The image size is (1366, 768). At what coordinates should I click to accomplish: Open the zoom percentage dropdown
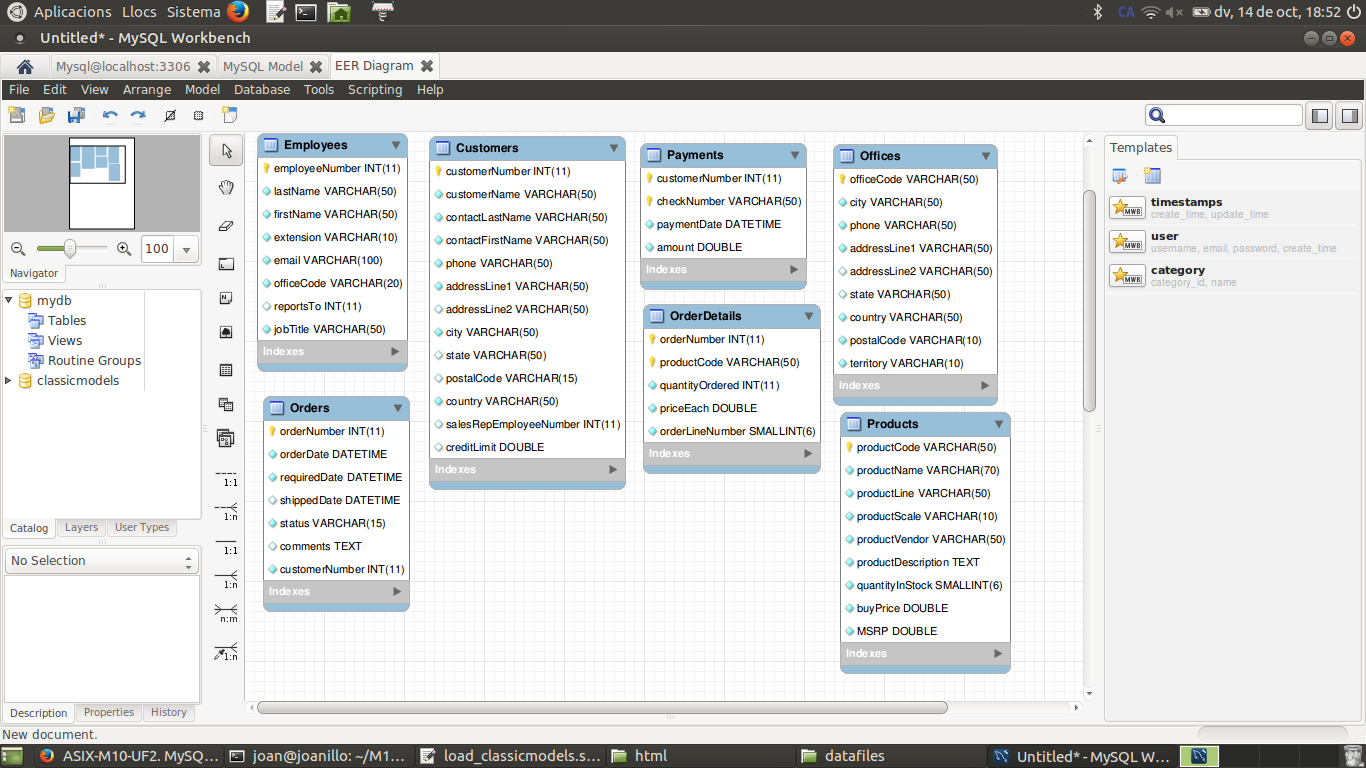tap(187, 249)
